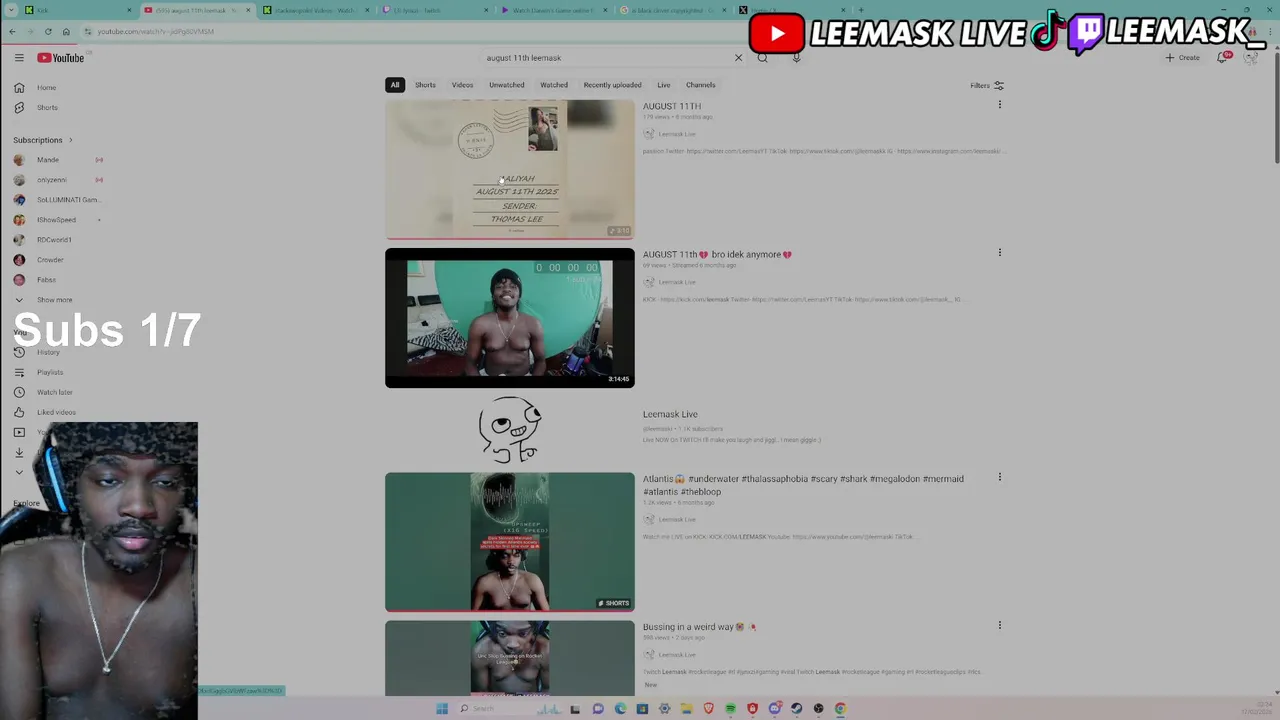The image size is (1280, 720).
Task: Click the browser address bar
Action: click(400, 31)
